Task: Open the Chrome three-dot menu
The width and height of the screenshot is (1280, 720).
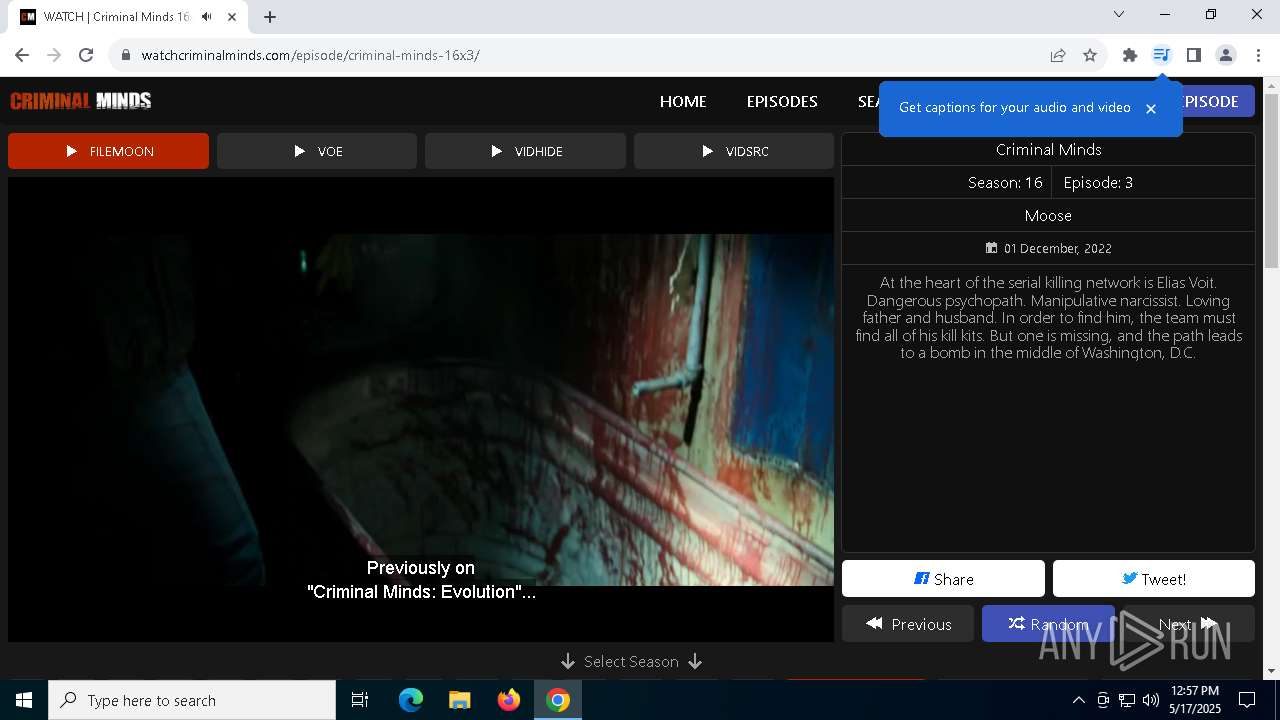Action: coord(1257,55)
